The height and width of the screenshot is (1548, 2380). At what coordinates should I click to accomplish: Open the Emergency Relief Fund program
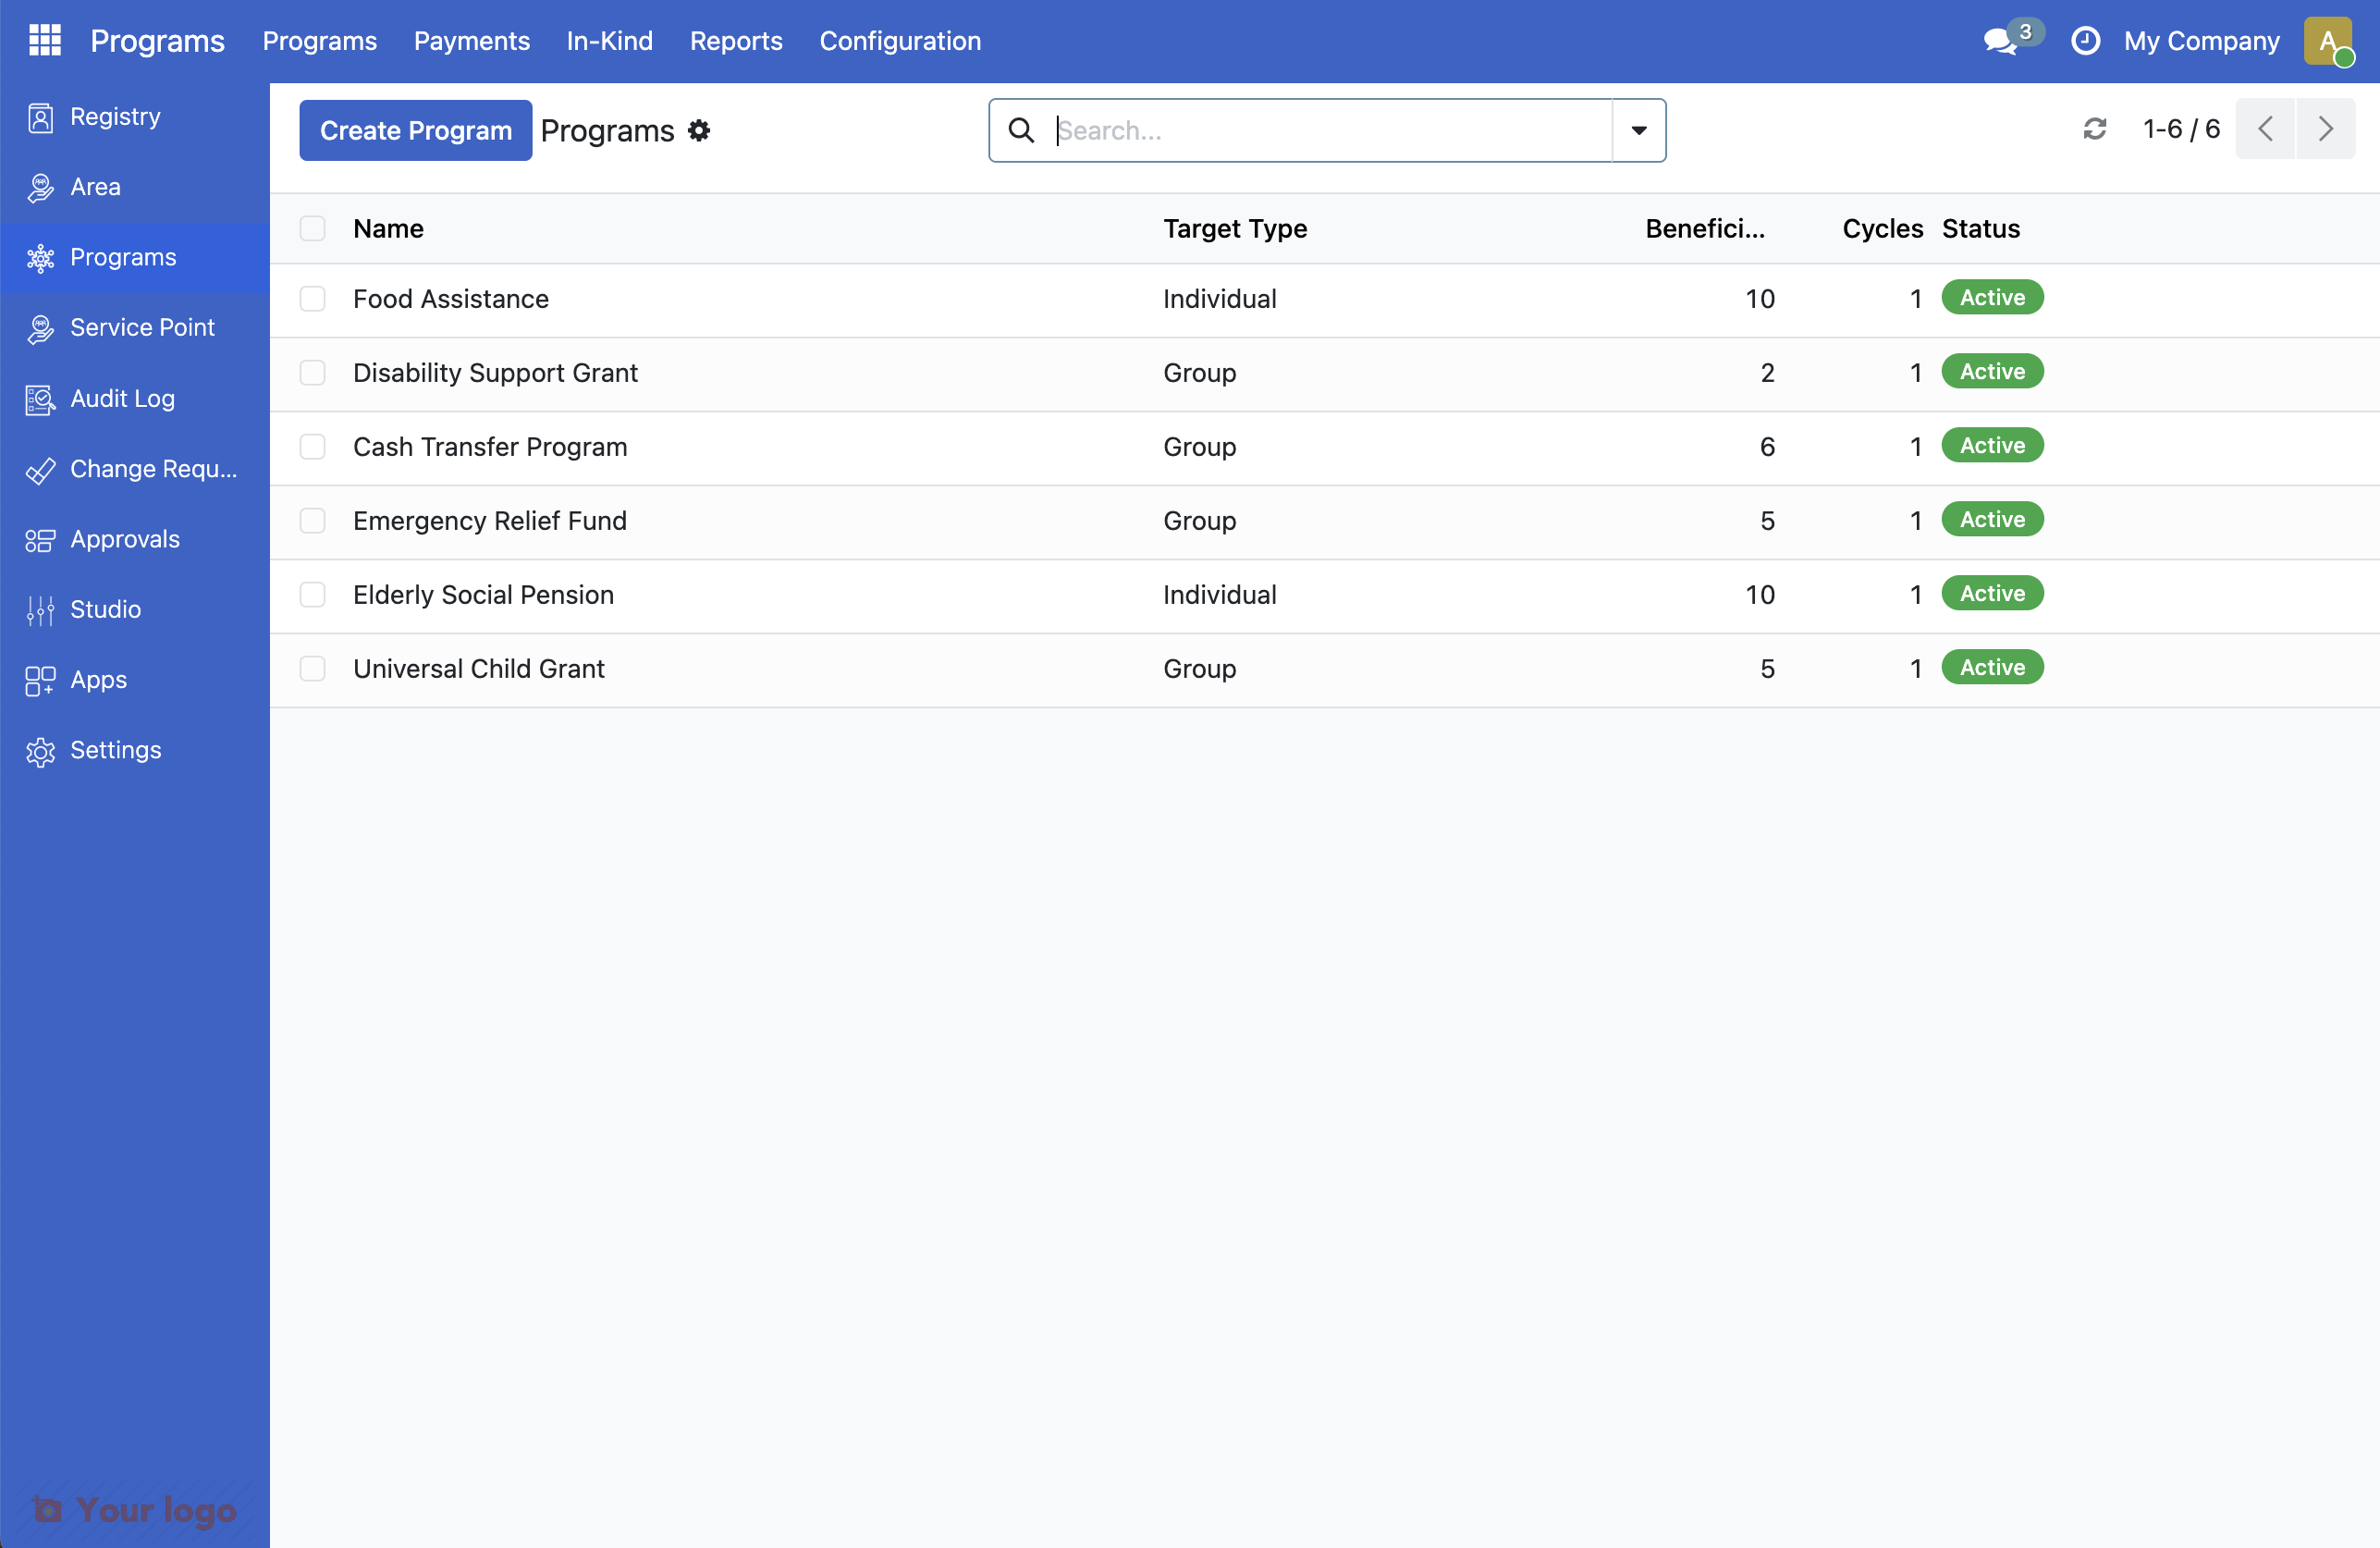pyautogui.click(x=489, y=521)
